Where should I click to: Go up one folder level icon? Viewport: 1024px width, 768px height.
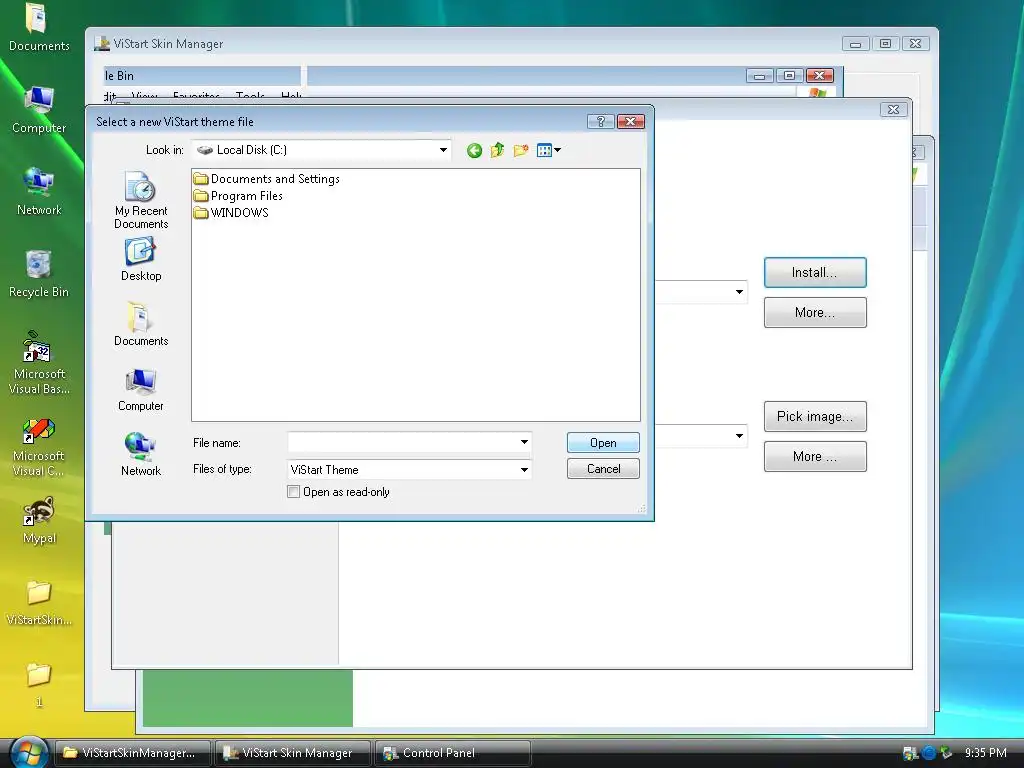[x=497, y=150]
